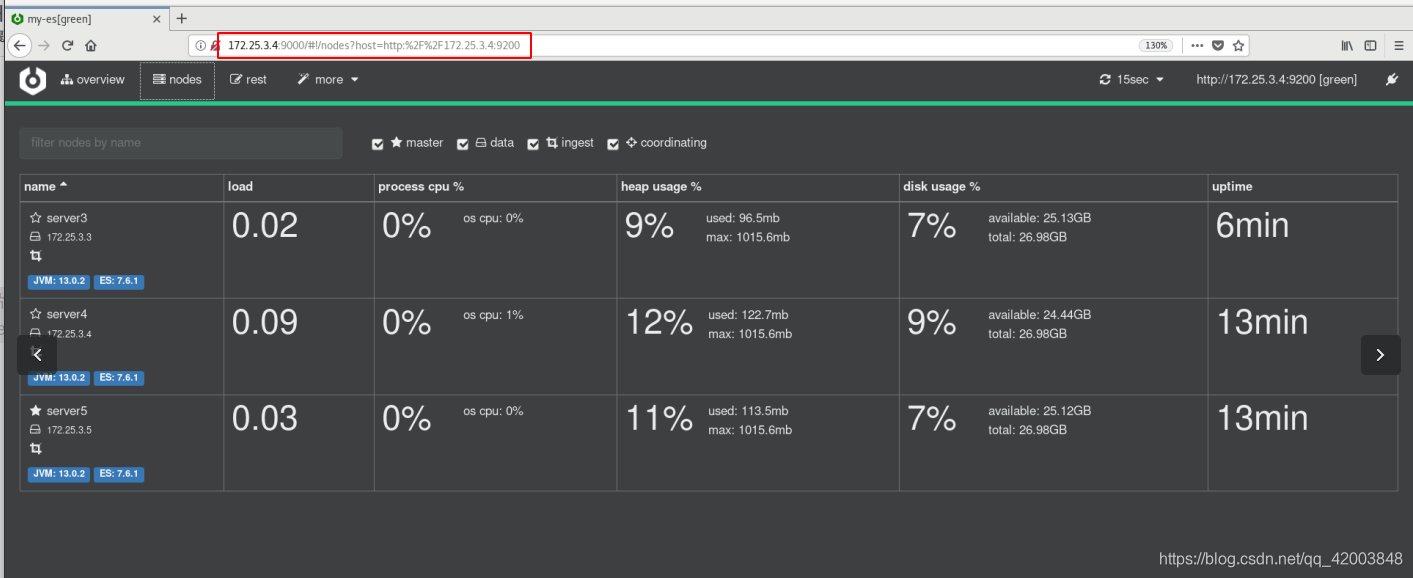Click the star icon beside server4

pos(36,314)
